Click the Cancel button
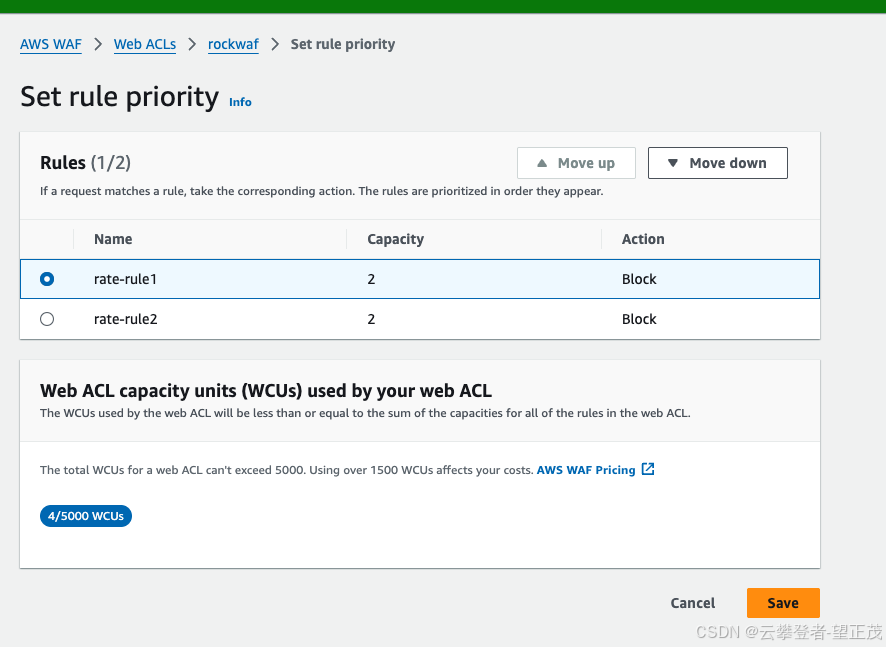886x647 pixels. [693, 603]
